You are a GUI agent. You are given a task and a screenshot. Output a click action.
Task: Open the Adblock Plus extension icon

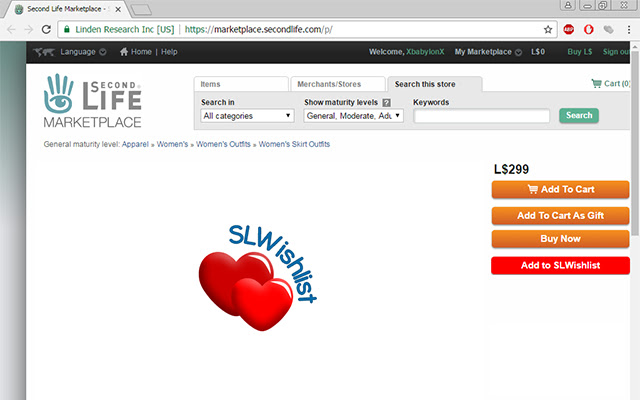[x=569, y=29]
